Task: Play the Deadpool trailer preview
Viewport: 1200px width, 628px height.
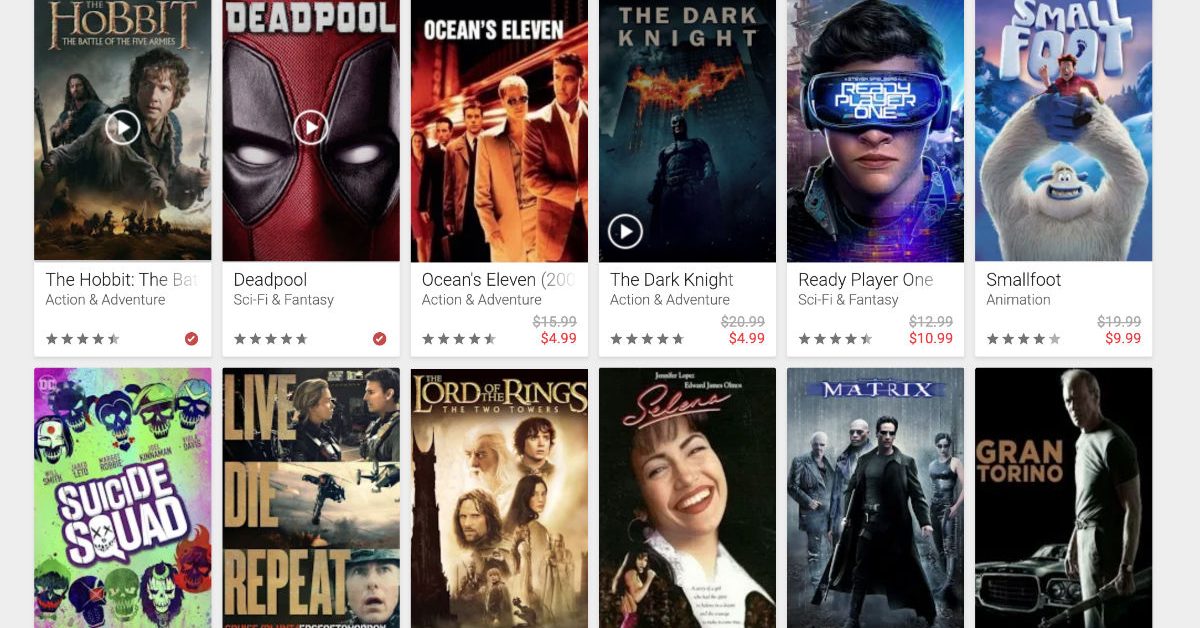Action: click(x=311, y=128)
